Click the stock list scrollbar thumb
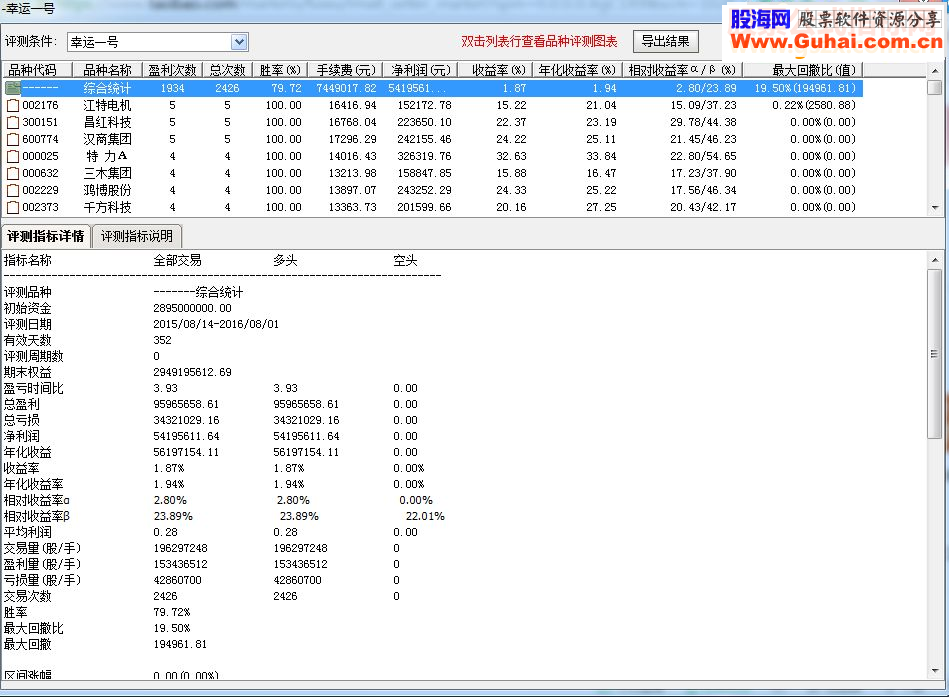This screenshot has width=949, height=697. tap(935, 87)
